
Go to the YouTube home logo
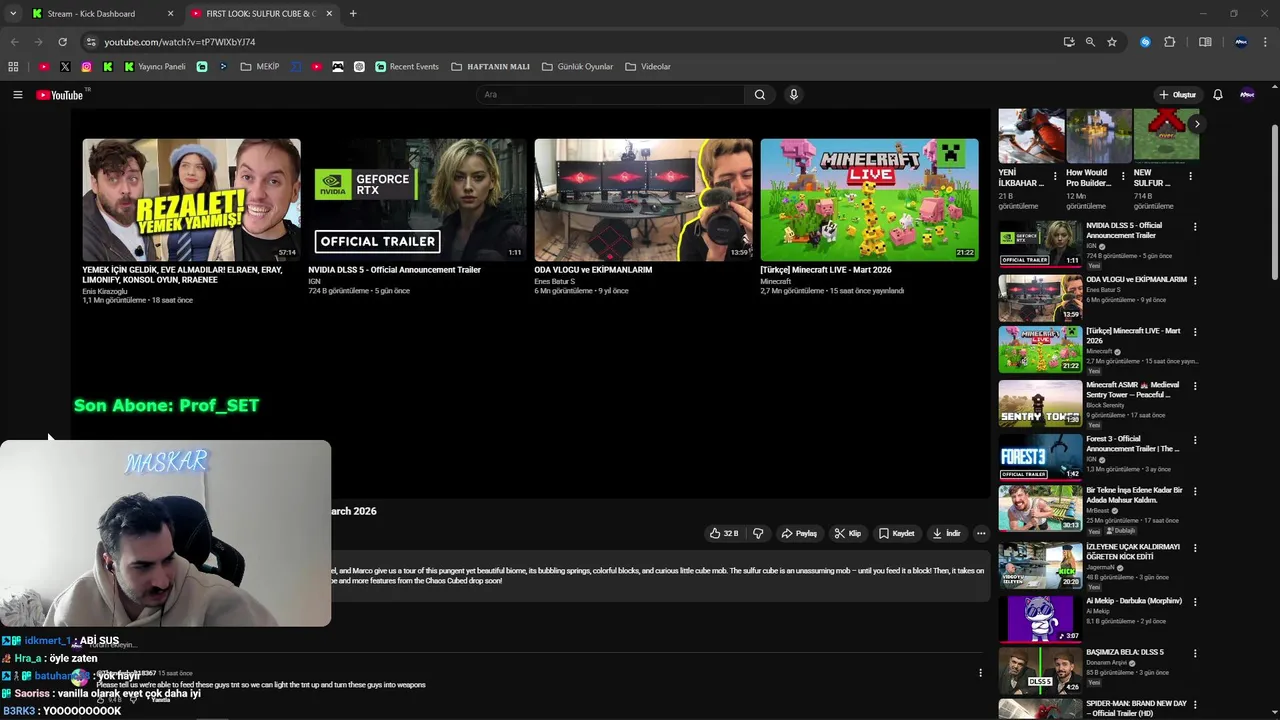click(x=60, y=95)
